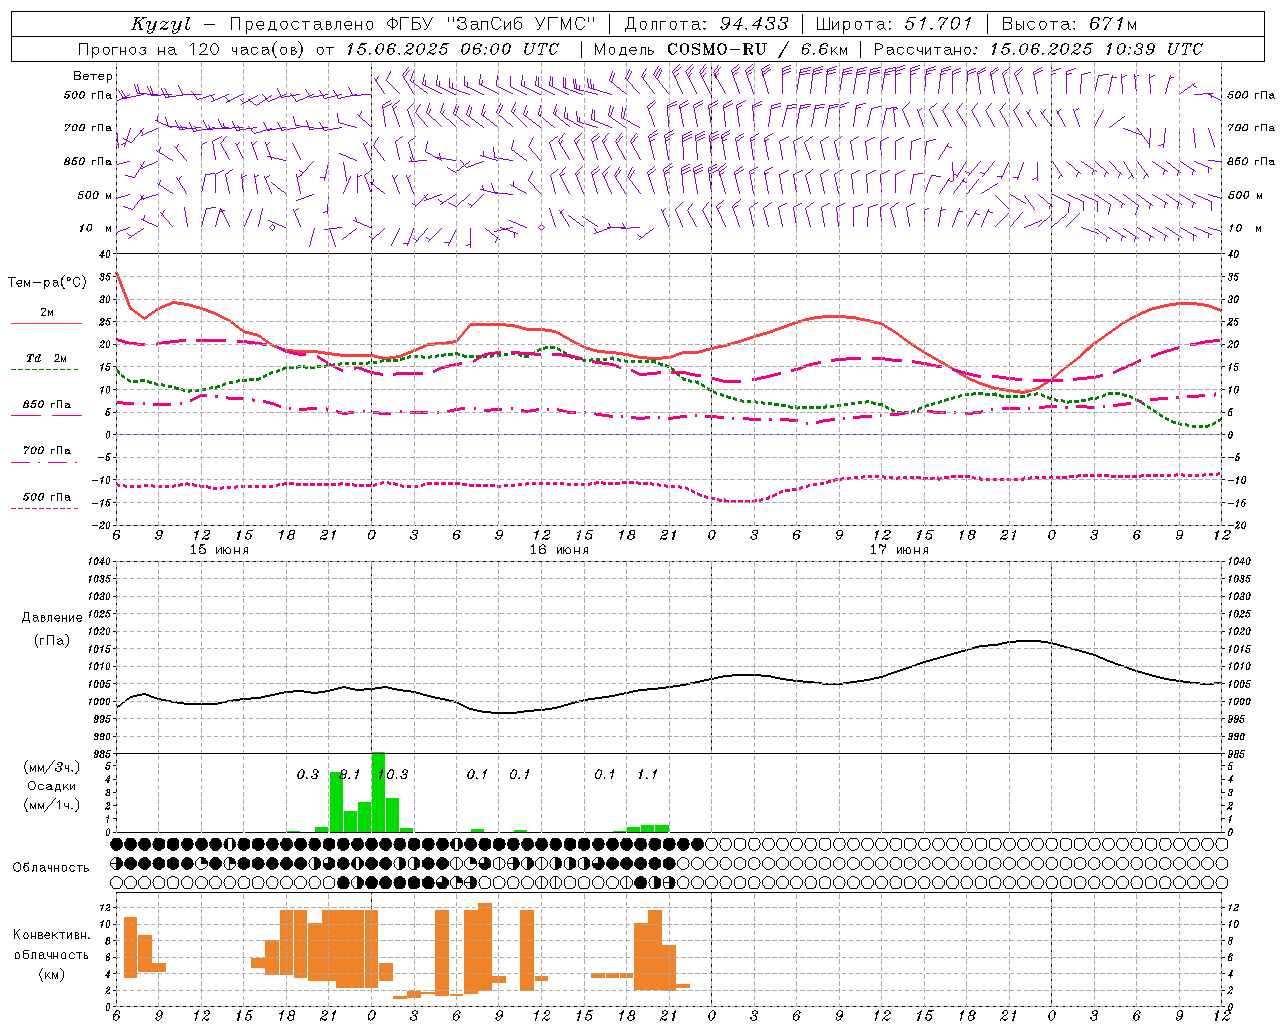The width and height of the screenshot is (1280, 1024).
Task: Click the '15 июня' date label
Action: (x=219, y=550)
